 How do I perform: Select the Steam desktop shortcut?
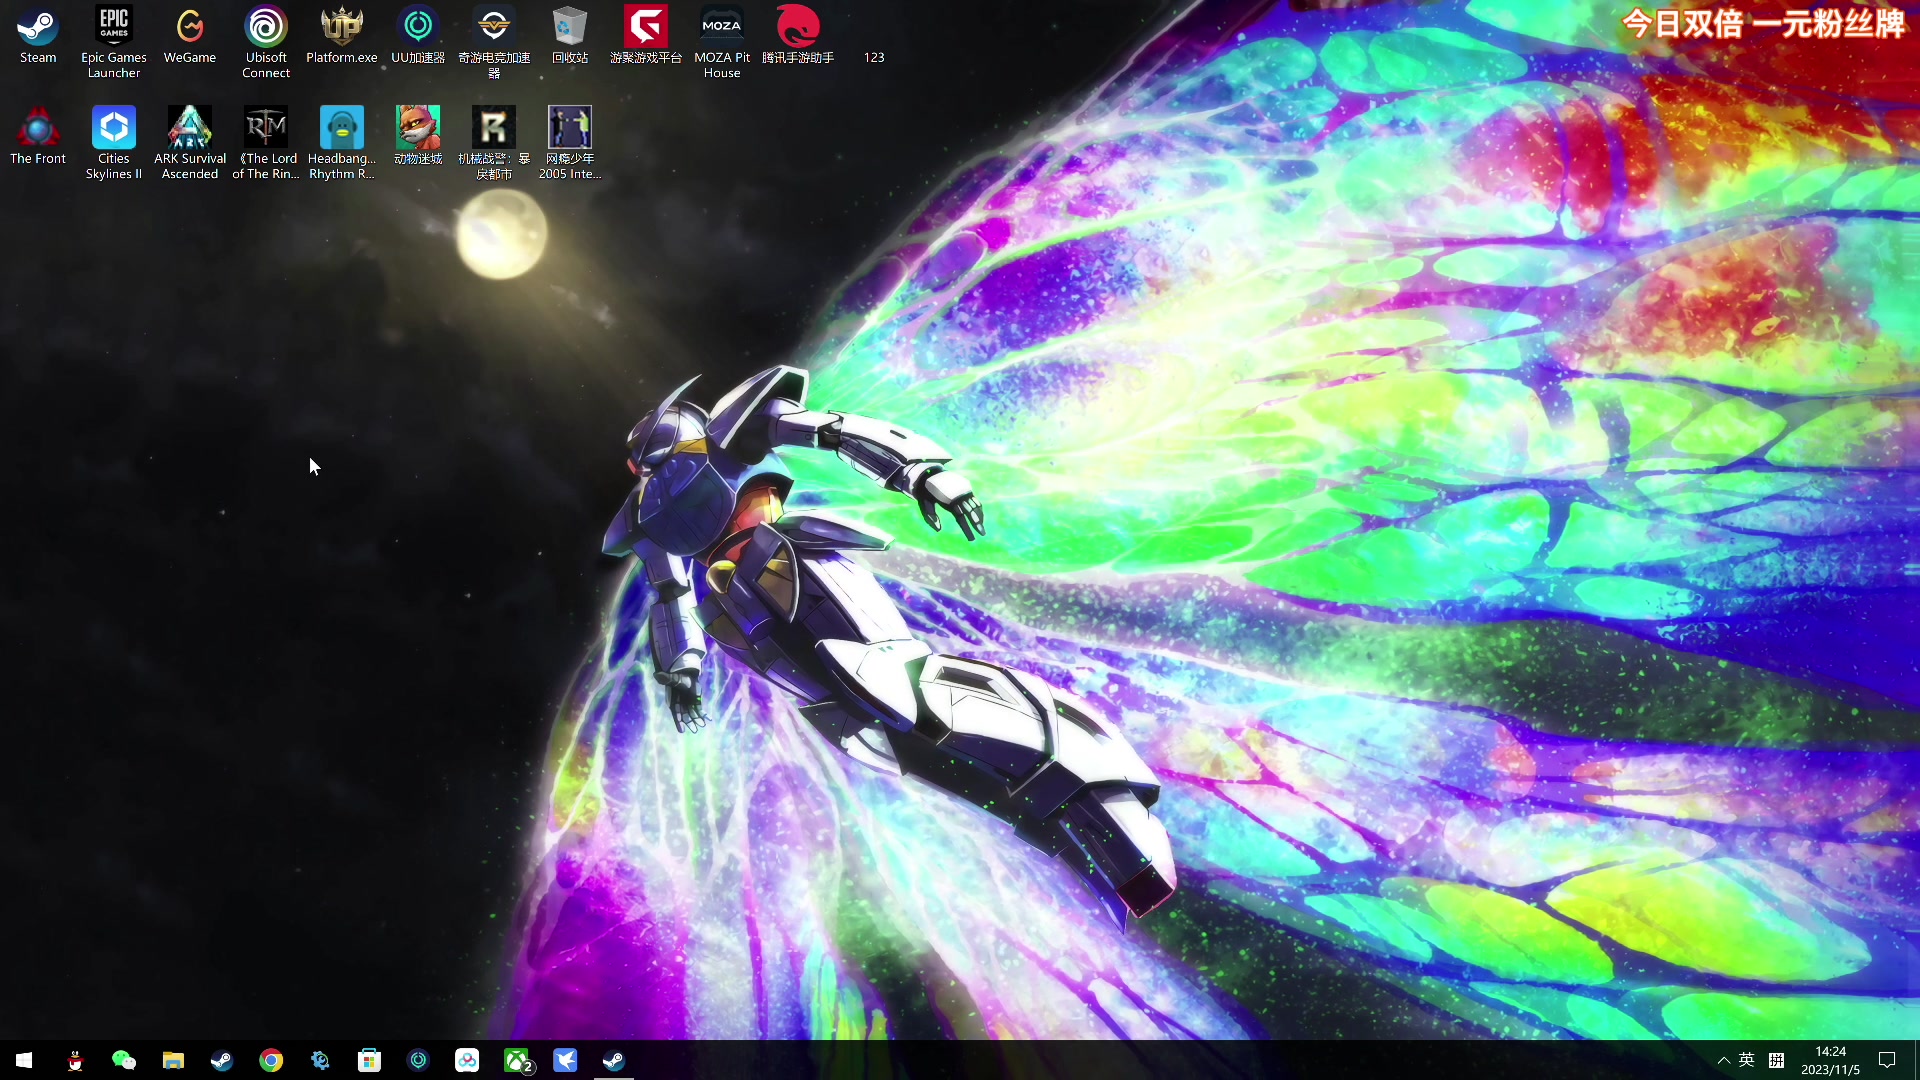(38, 36)
